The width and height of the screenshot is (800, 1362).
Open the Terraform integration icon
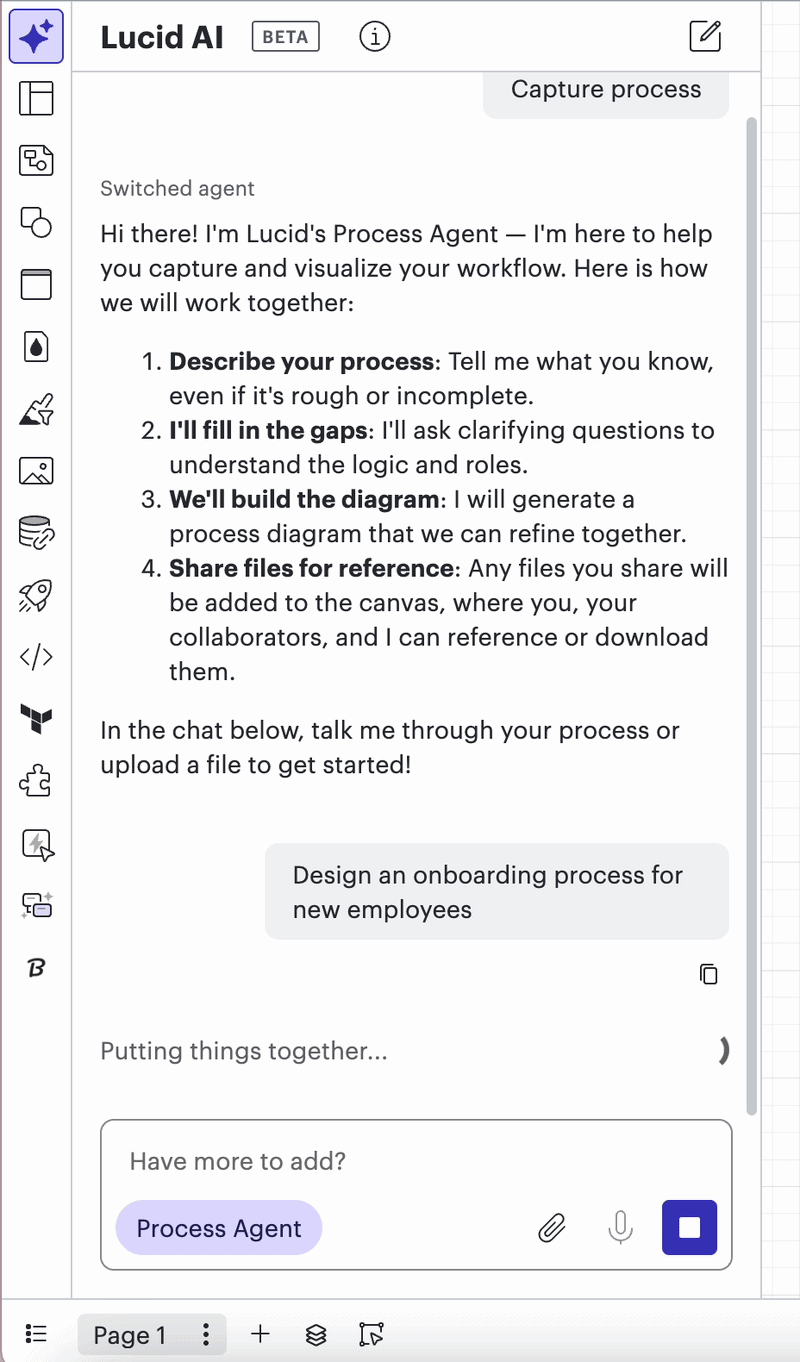pyautogui.click(x=36, y=718)
